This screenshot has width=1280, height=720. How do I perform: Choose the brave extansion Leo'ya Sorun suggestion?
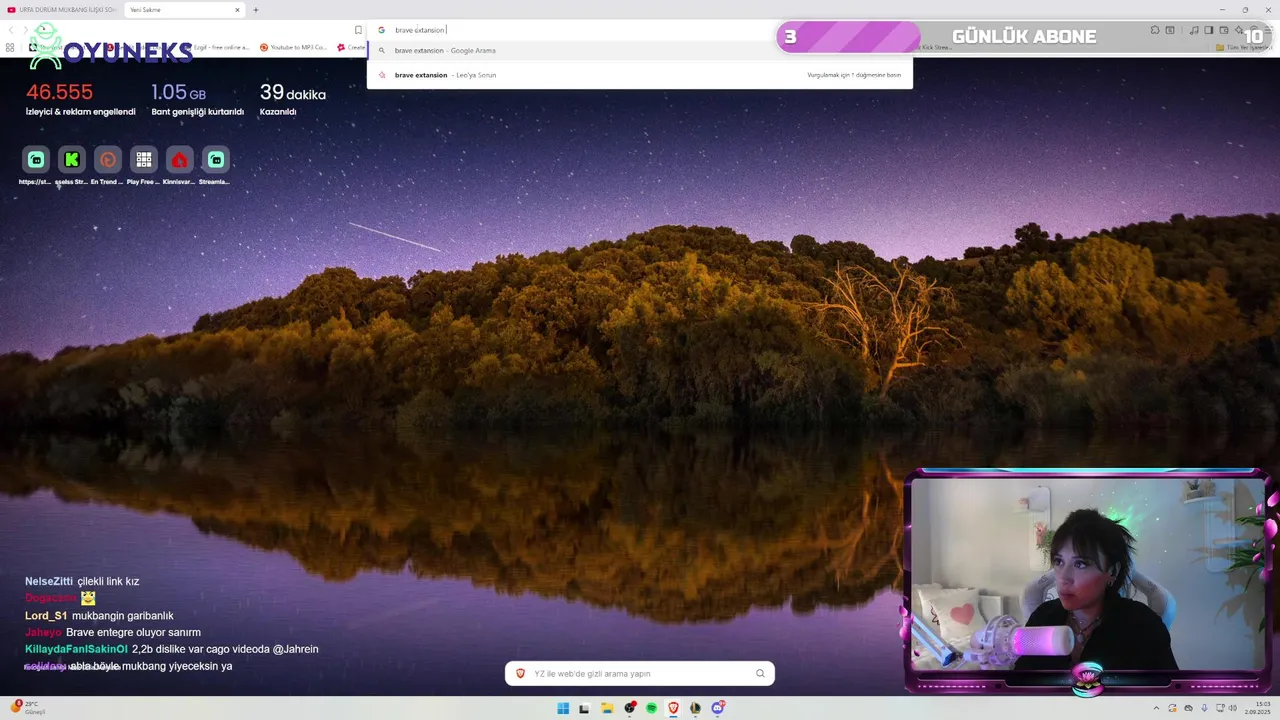[640, 75]
